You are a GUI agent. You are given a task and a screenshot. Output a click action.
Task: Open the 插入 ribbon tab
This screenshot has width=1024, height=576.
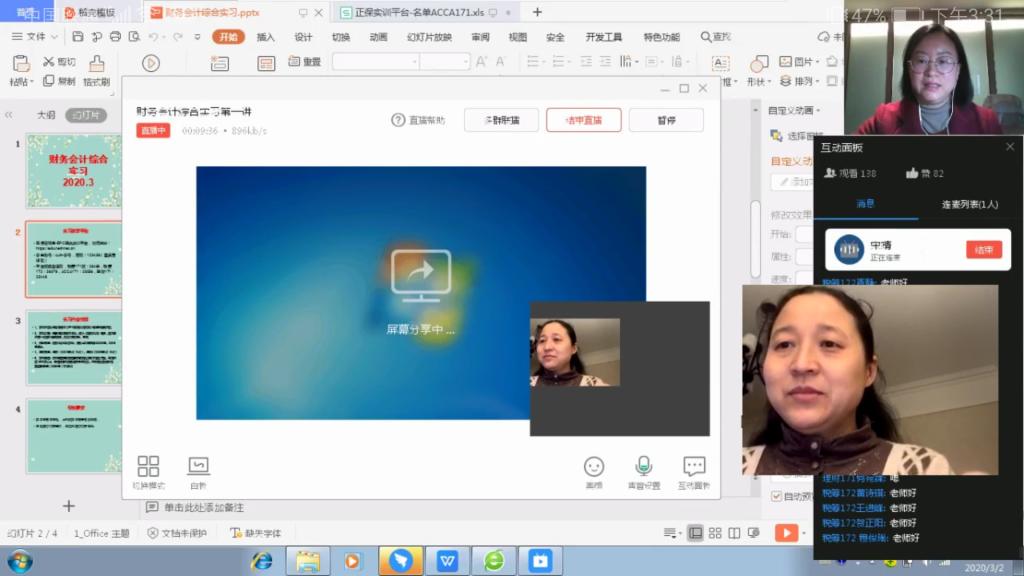click(x=265, y=37)
